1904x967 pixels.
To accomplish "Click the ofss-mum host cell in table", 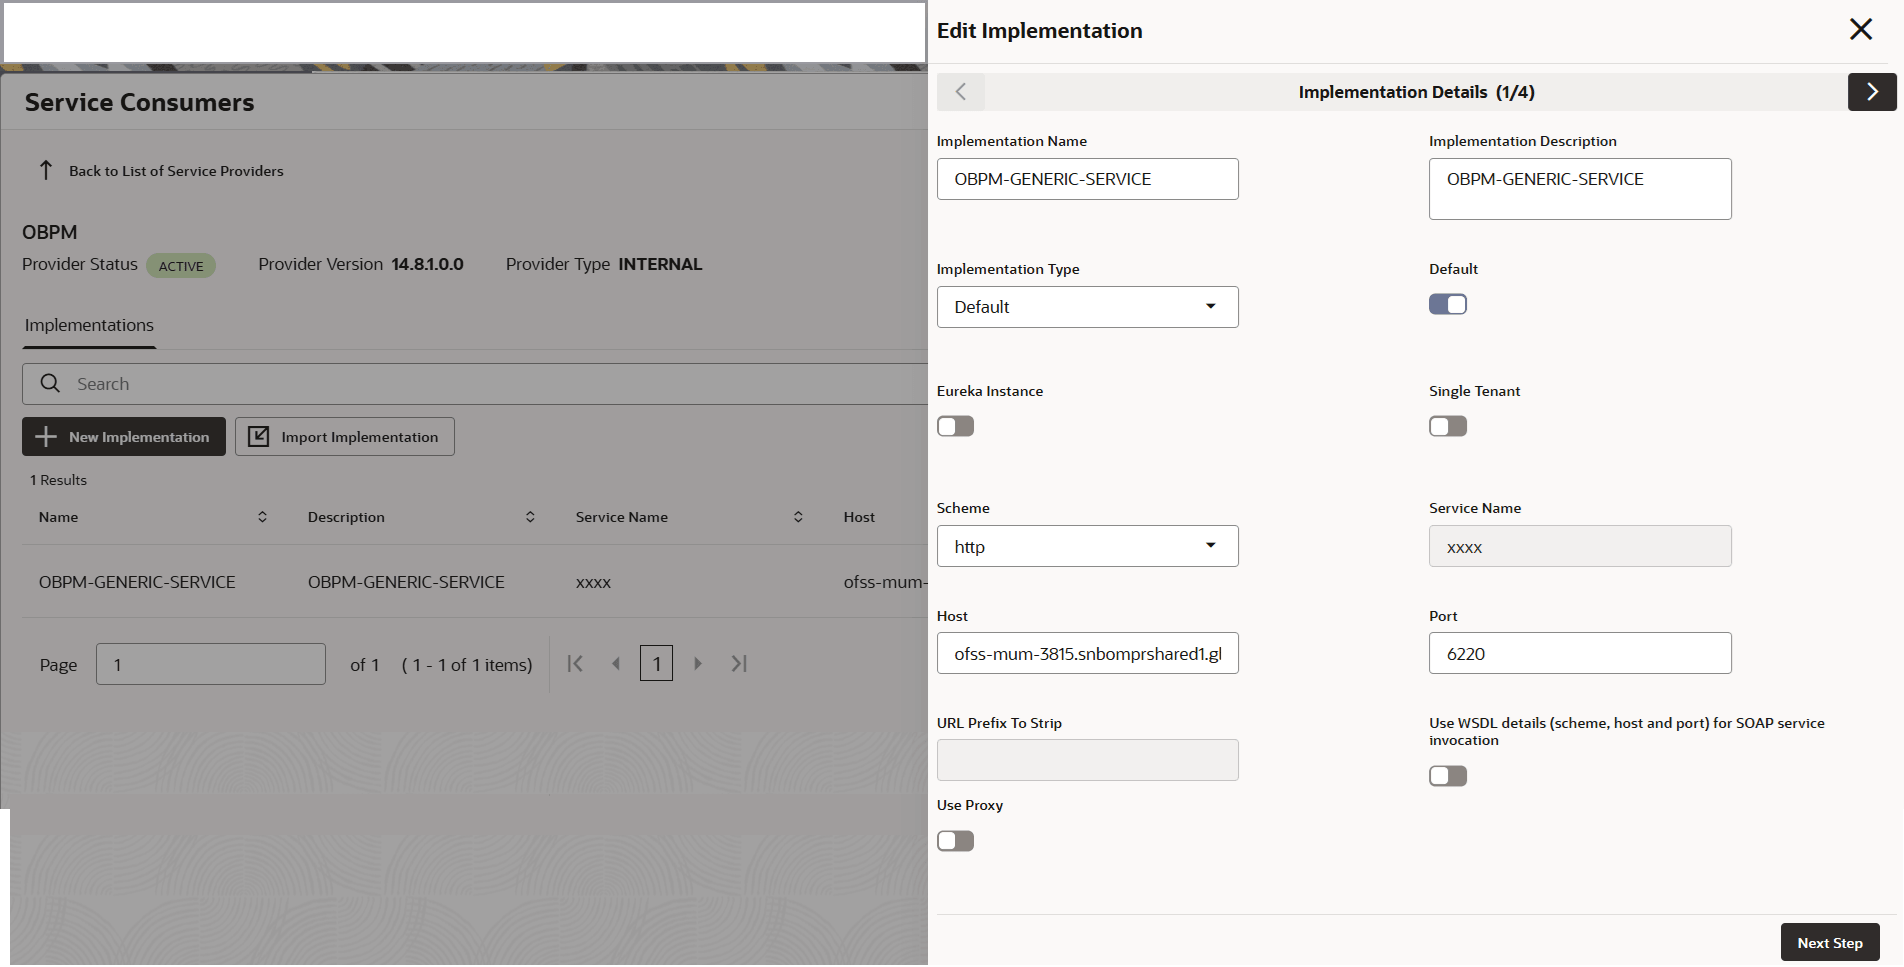I will tap(885, 582).
